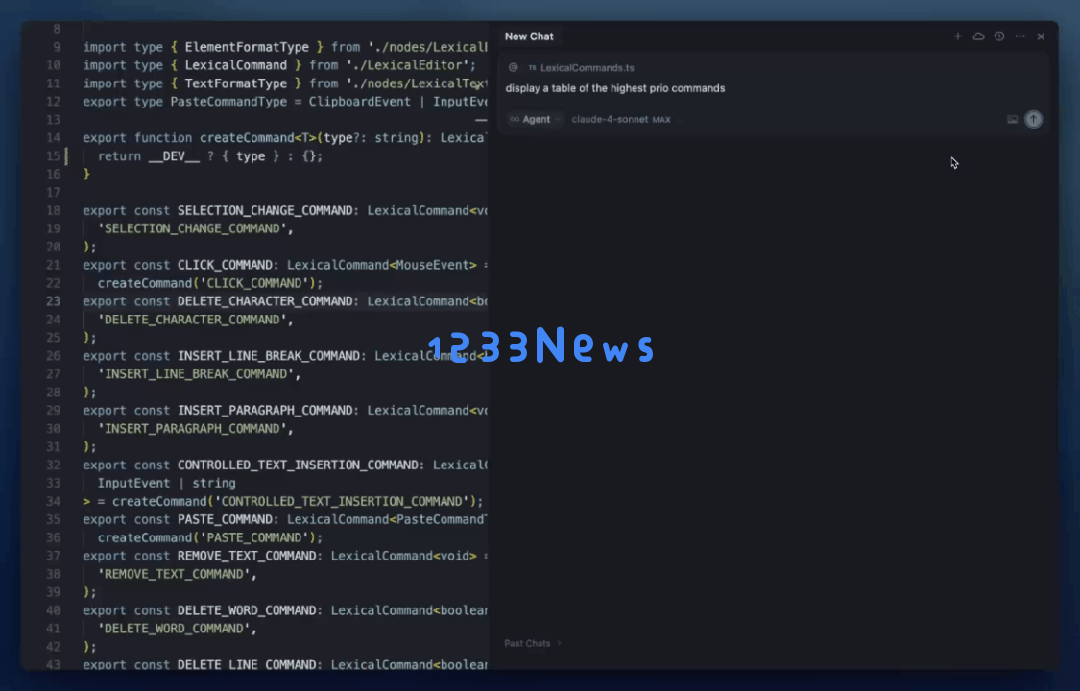Viewport: 1080px width, 691px height.
Task: Close the chat panel
Action: pos(1041,37)
